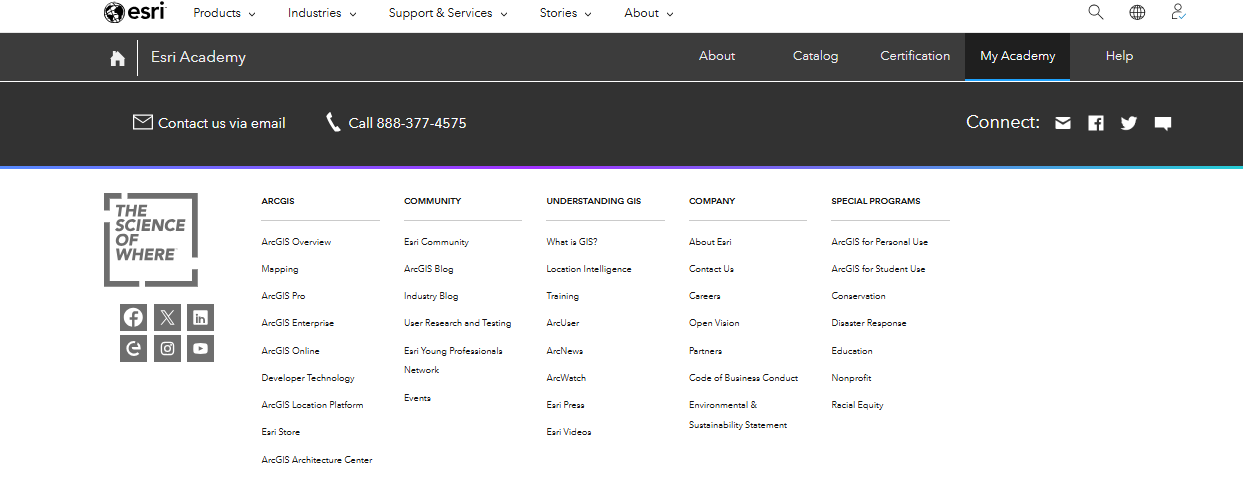1243x479 pixels.
Task: Open footer Esri Community social icon
Action: (x=133, y=349)
